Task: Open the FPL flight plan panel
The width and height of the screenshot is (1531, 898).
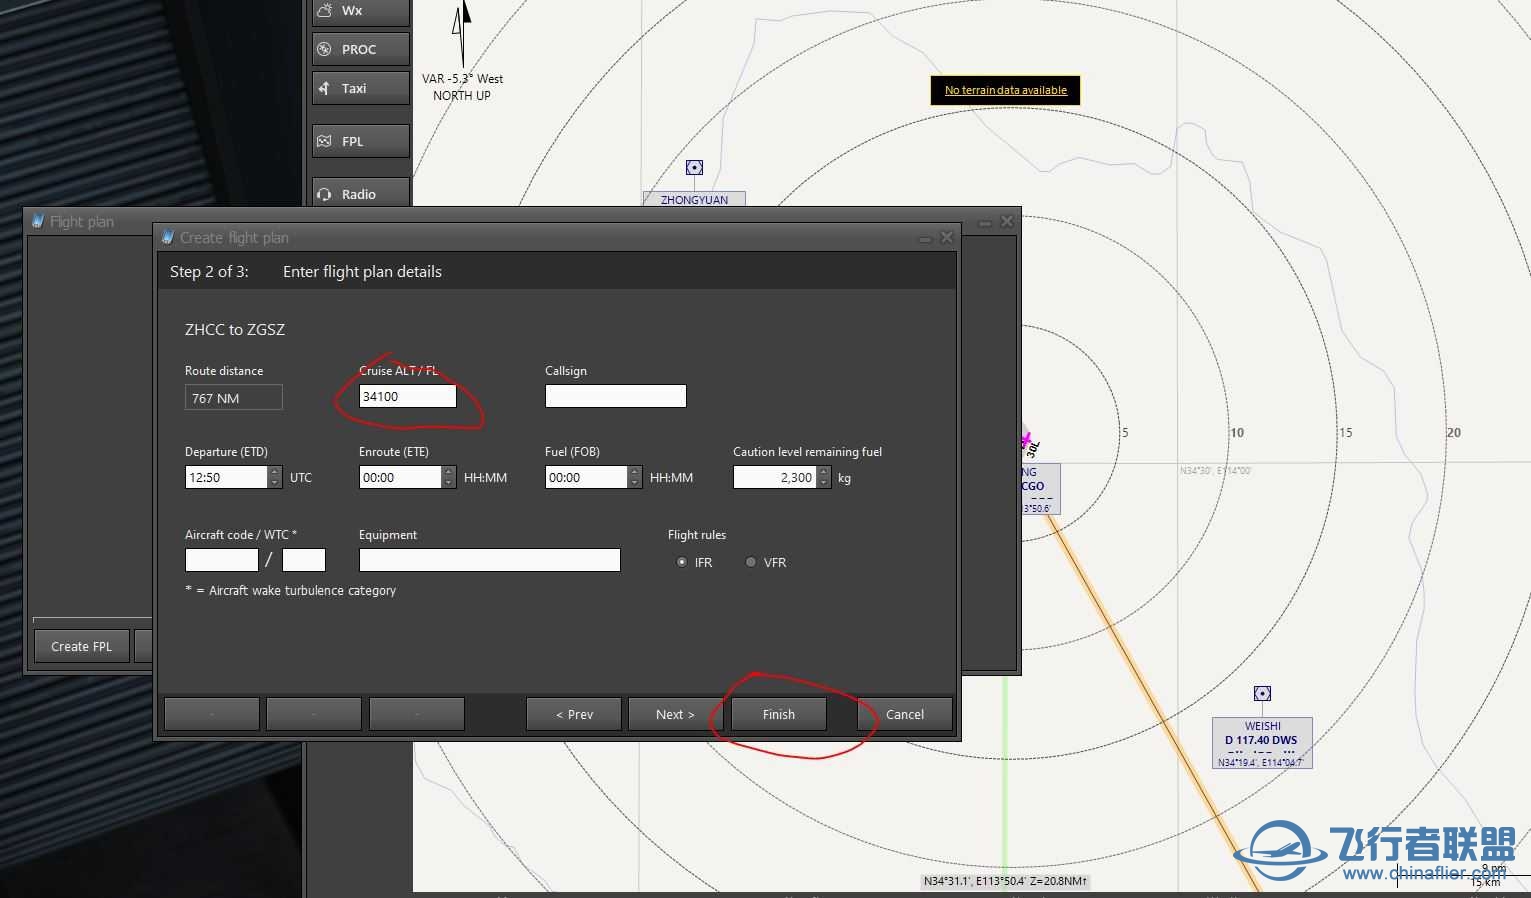Action: [359, 140]
